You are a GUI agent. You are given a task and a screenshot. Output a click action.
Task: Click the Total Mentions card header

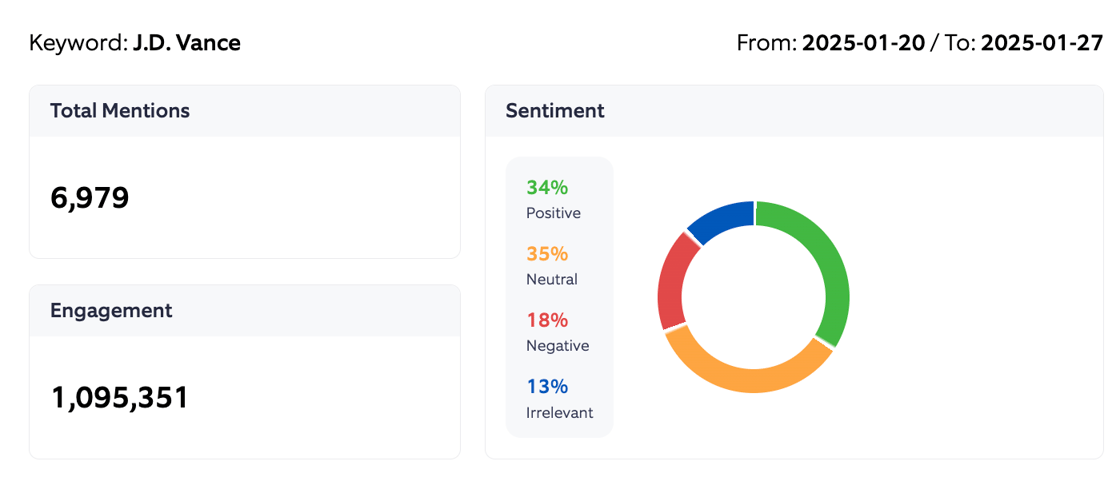[x=120, y=111]
